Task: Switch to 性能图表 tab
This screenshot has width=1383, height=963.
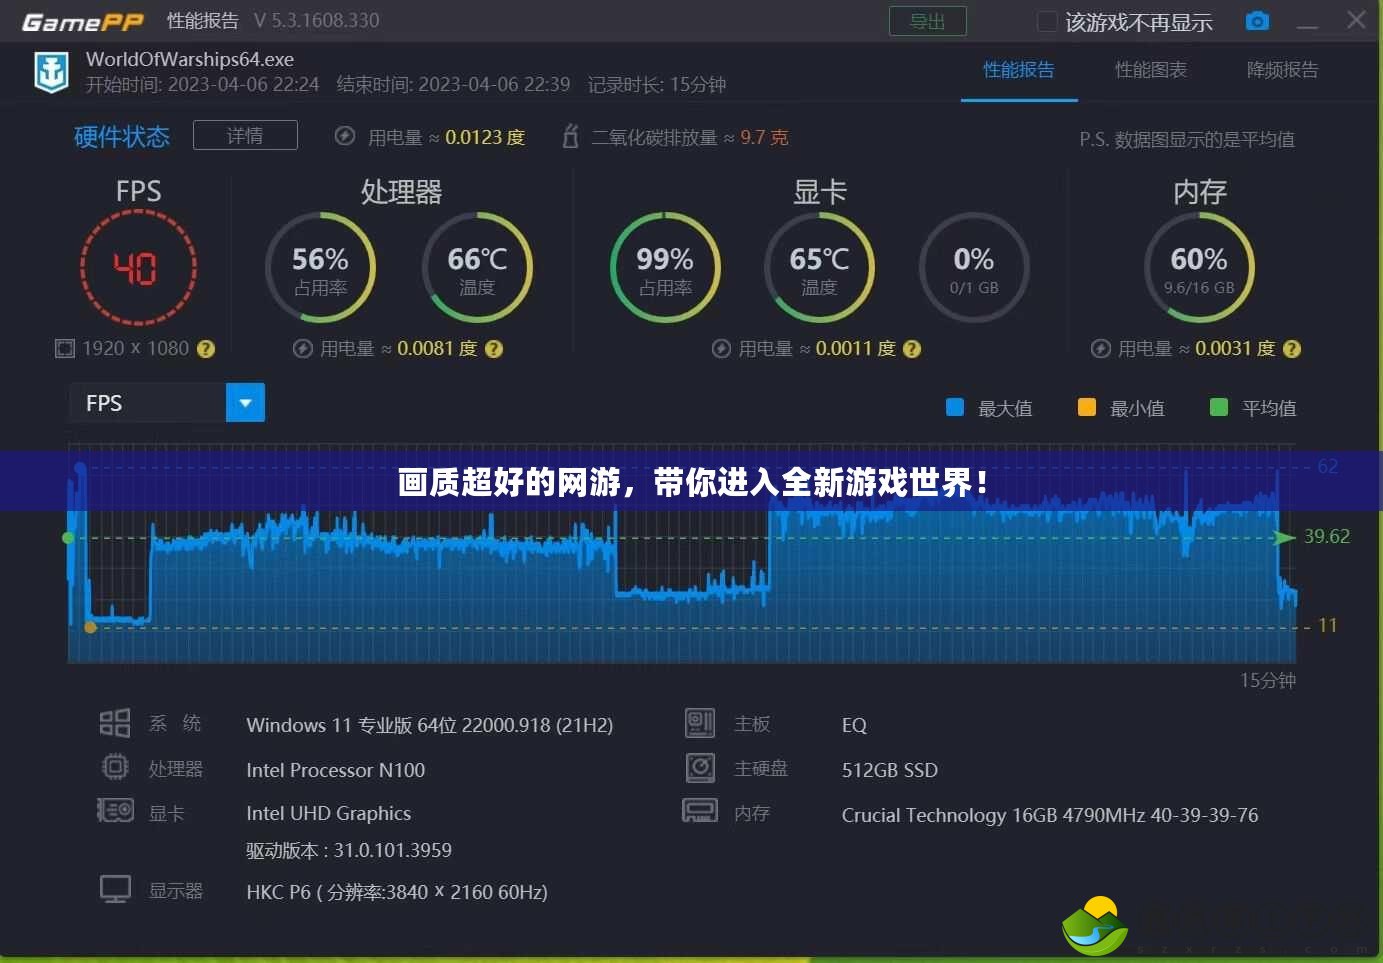Action: pyautogui.click(x=1151, y=70)
